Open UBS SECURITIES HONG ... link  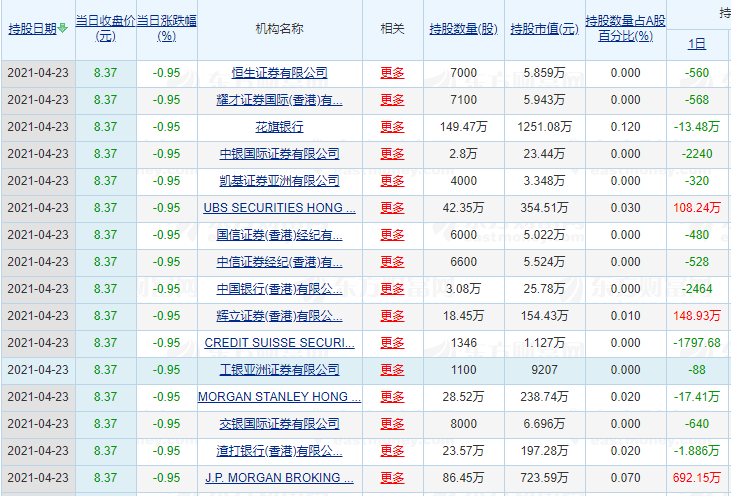pos(279,208)
